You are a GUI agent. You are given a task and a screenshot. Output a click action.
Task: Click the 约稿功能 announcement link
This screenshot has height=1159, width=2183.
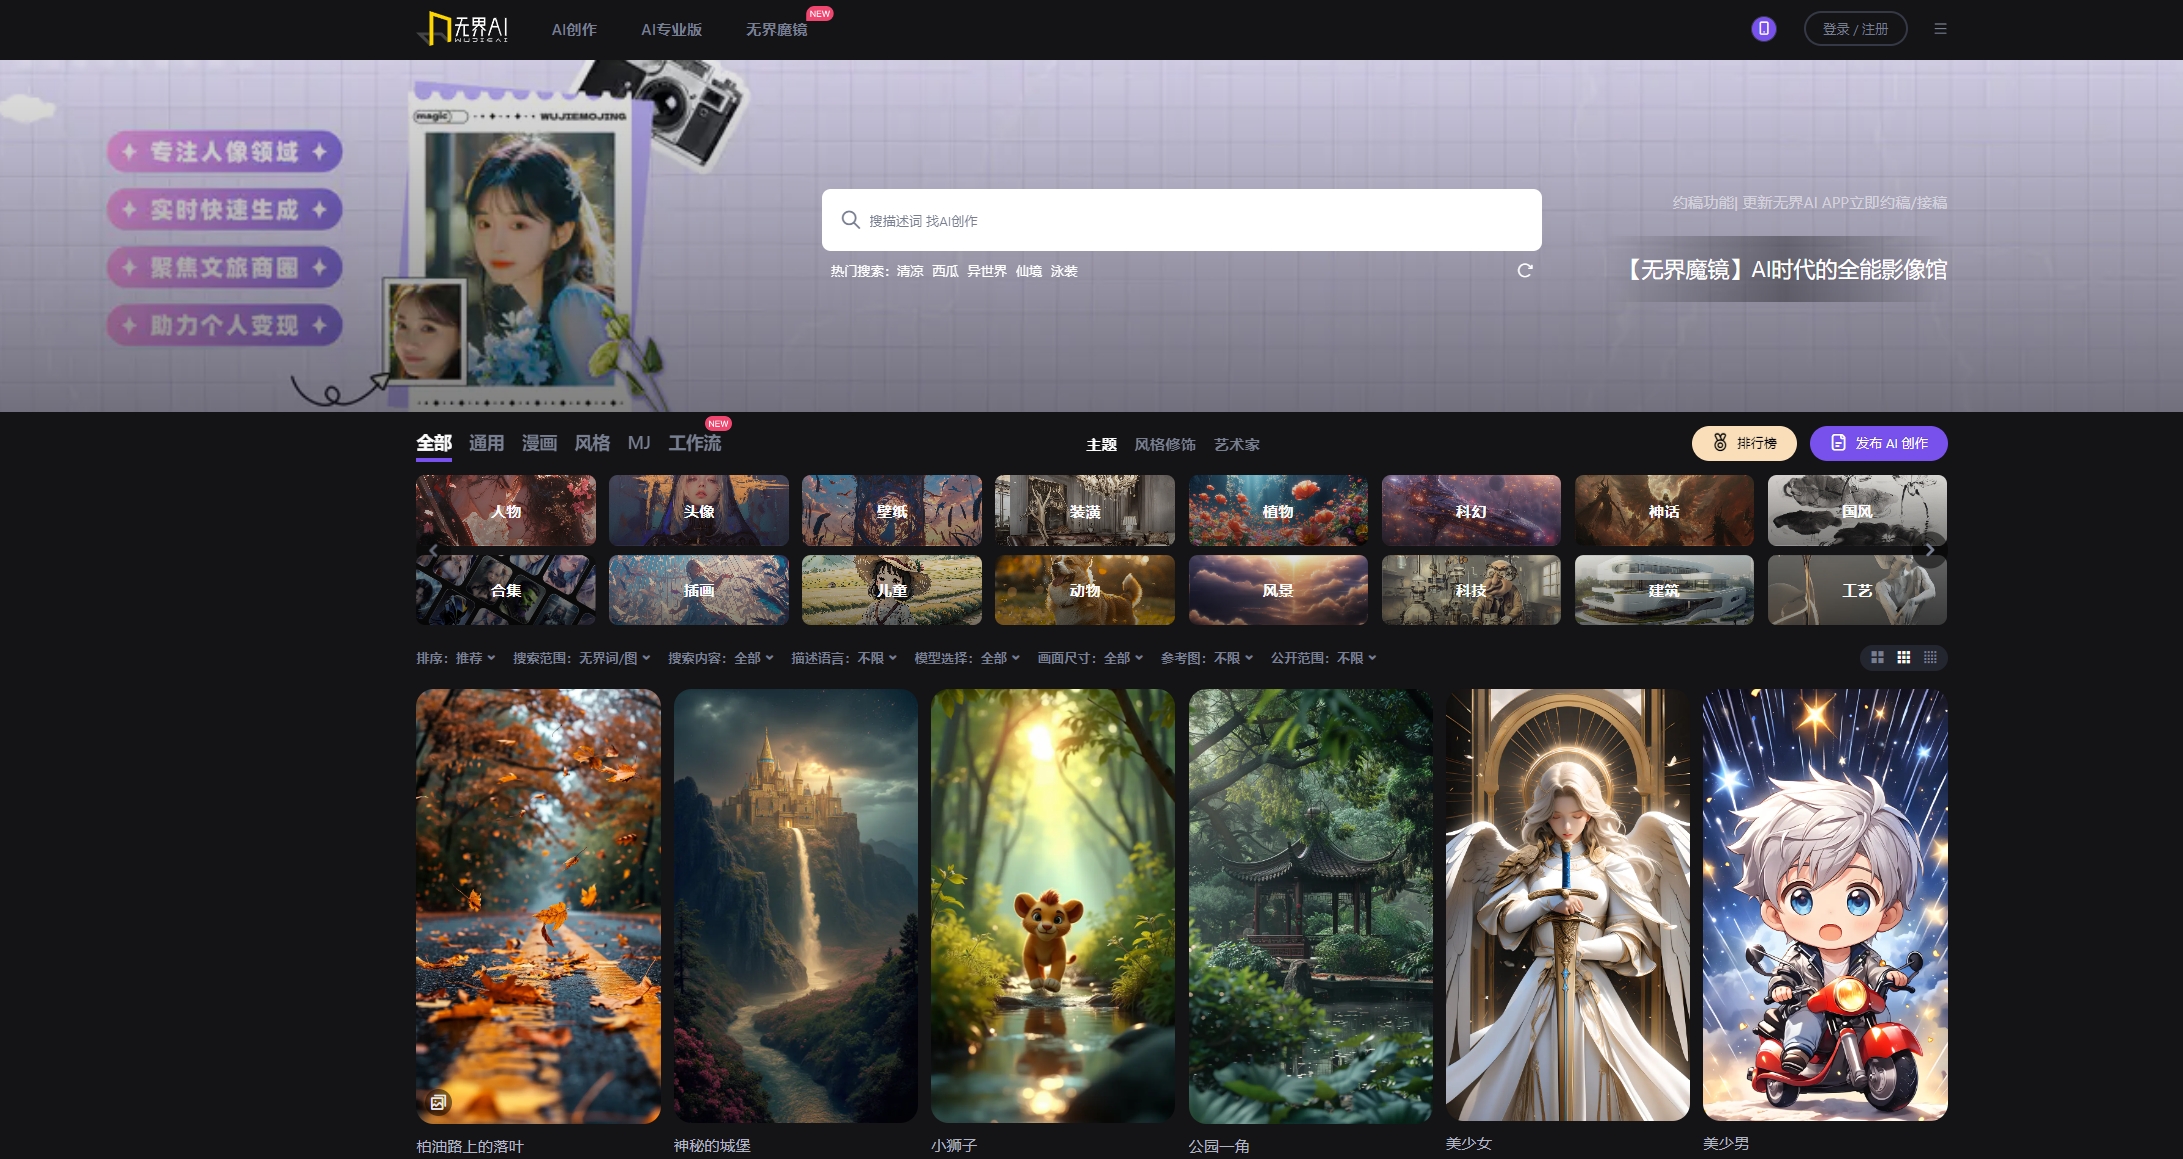(x=1810, y=203)
